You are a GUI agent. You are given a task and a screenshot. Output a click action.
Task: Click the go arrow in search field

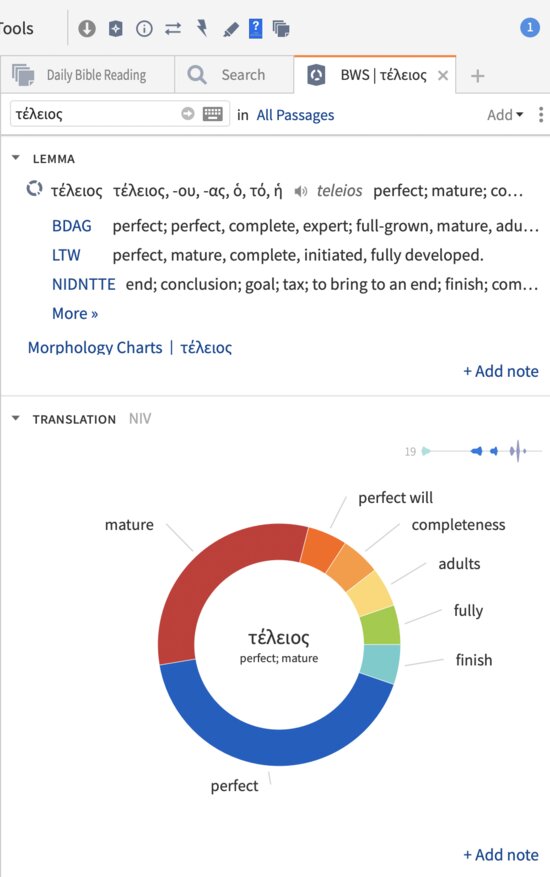click(x=187, y=114)
